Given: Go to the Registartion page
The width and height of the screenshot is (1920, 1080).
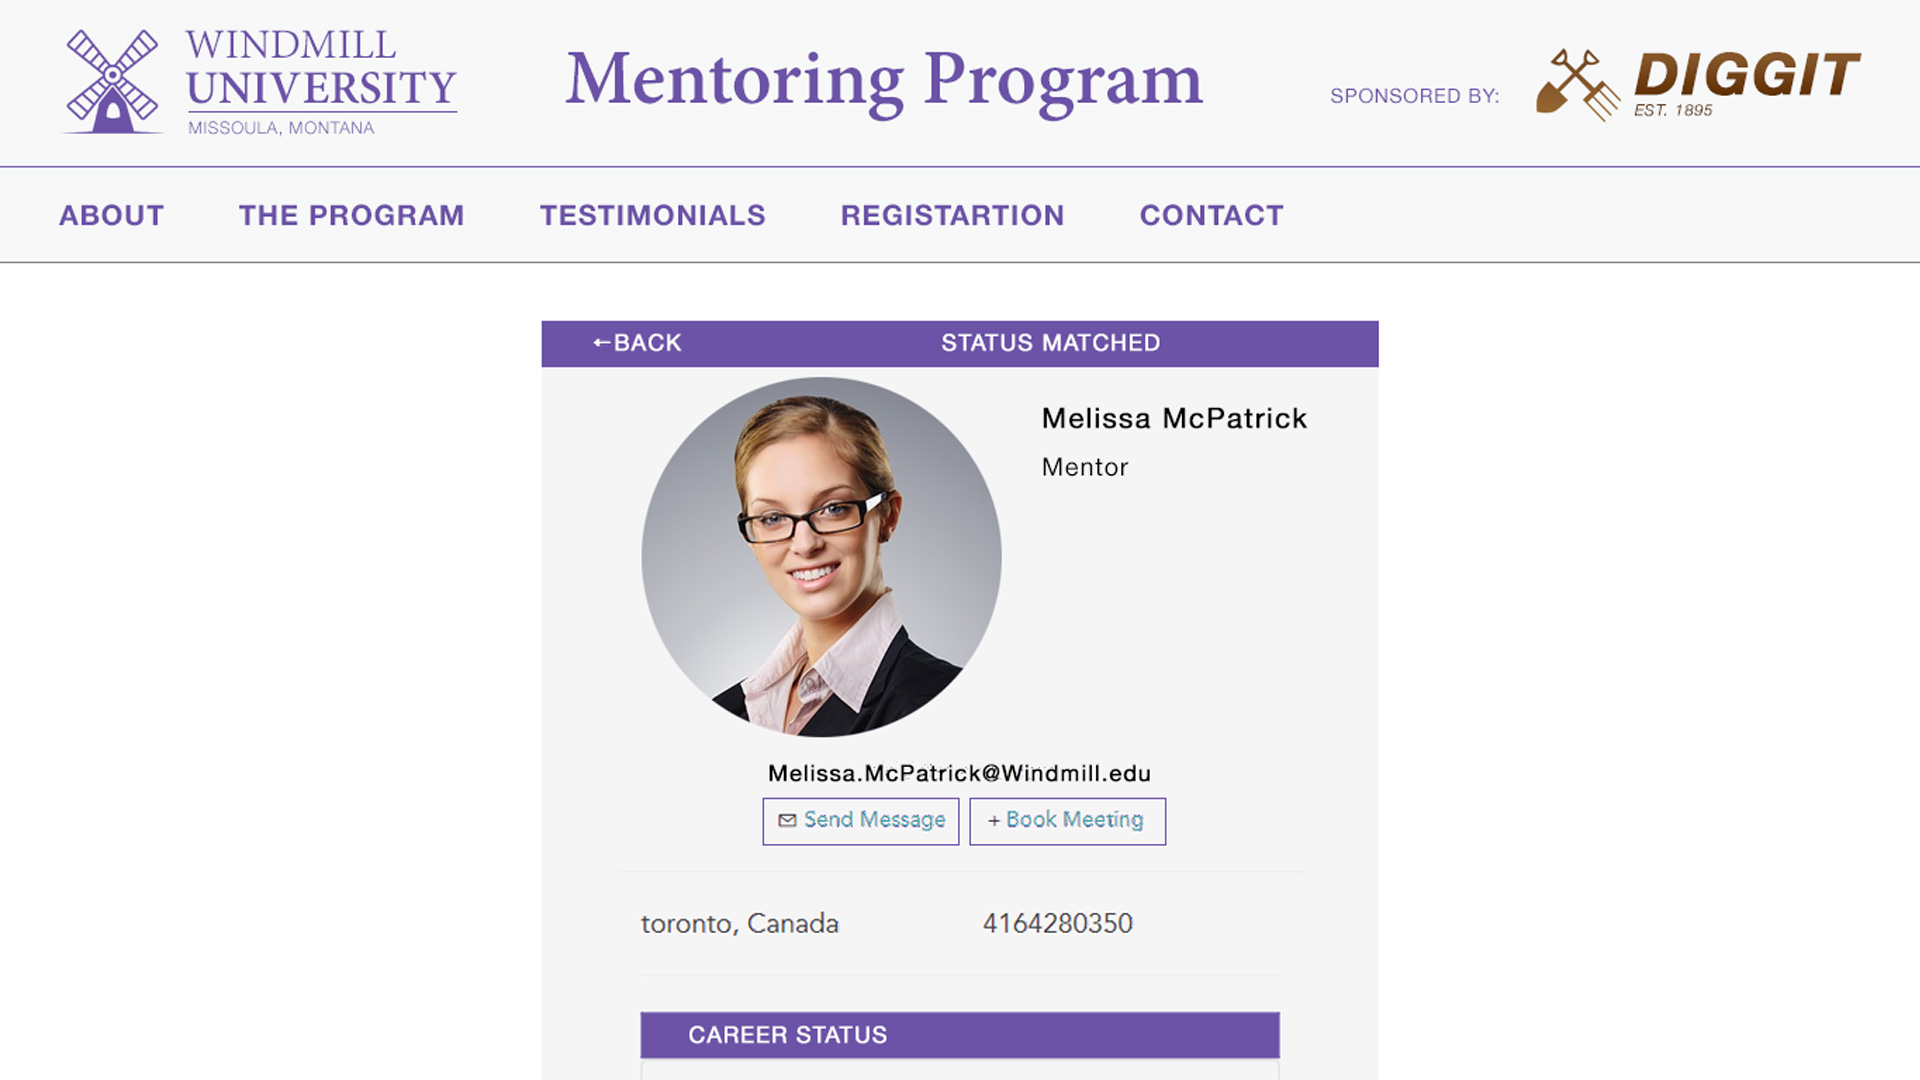Looking at the screenshot, I should click(x=952, y=215).
